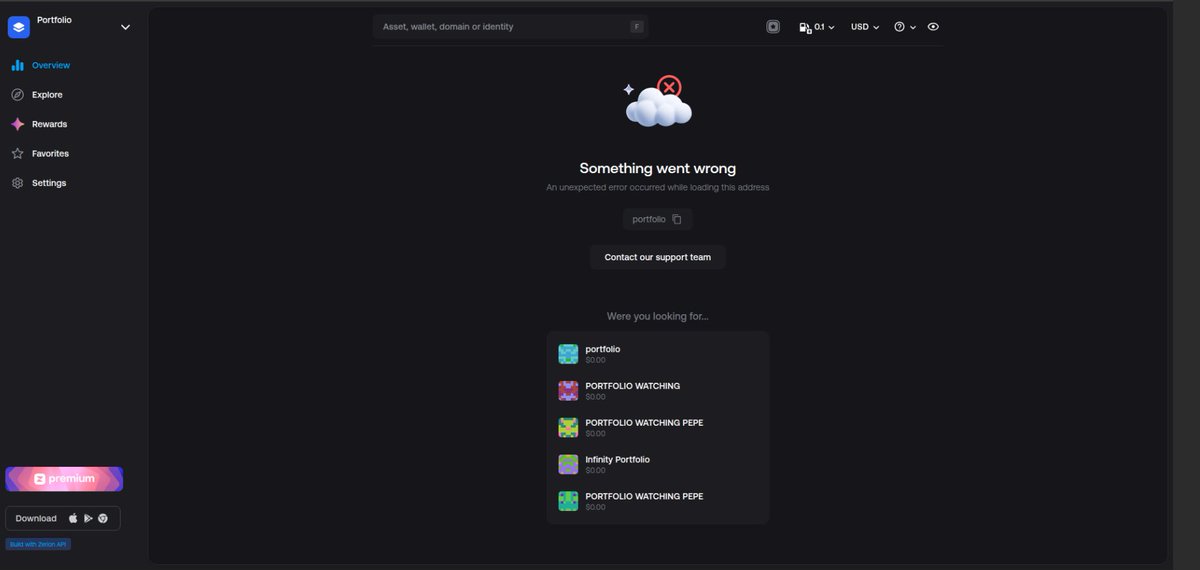
Task: Click the blue Portfolio layers logo icon
Action: (18, 27)
